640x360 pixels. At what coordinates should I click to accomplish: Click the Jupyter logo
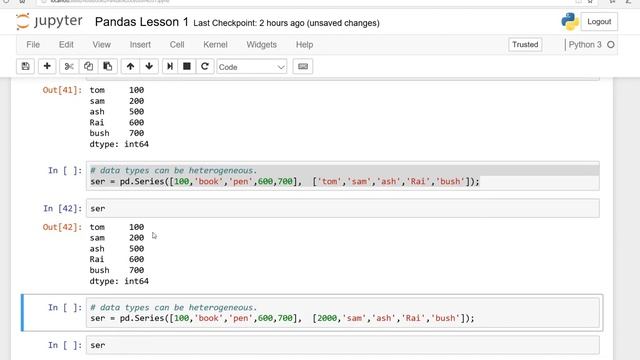(x=49, y=21)
